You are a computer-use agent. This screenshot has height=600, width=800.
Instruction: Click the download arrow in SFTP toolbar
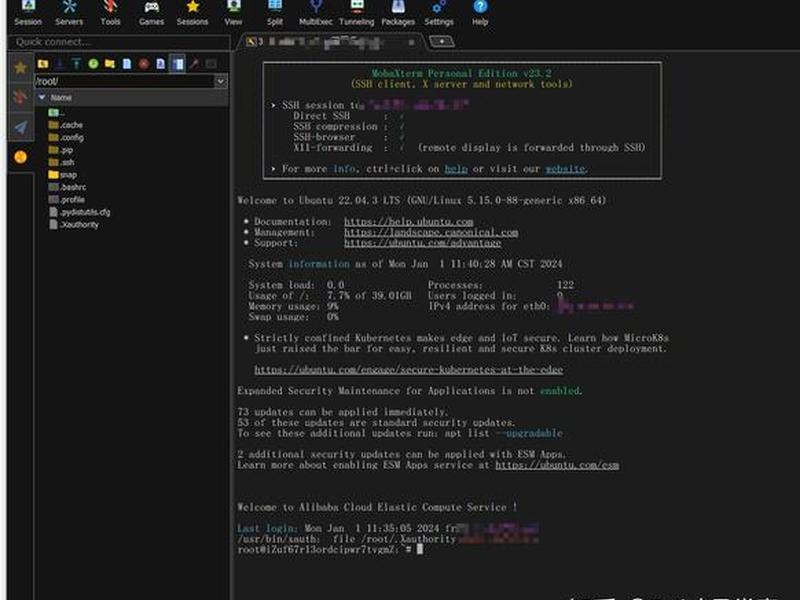click(x=60, y=64)
